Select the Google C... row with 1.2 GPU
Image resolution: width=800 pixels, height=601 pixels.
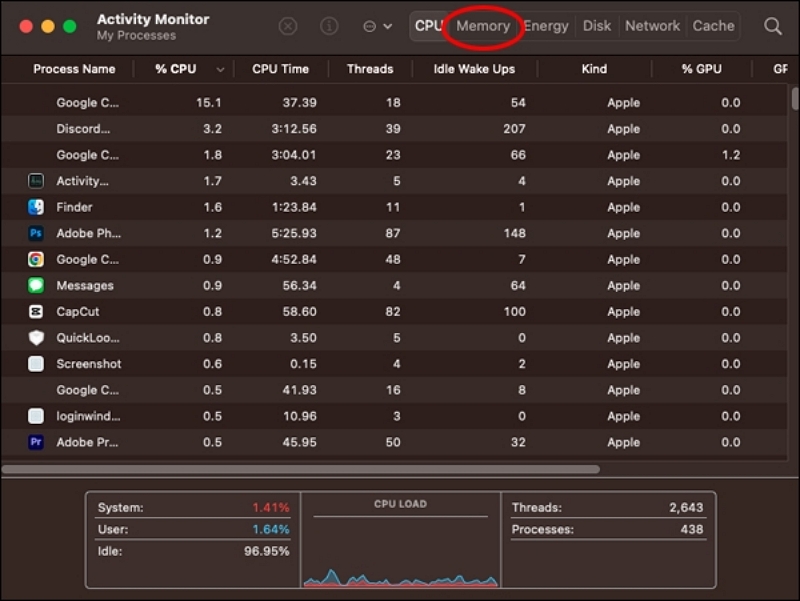(394, 155)
